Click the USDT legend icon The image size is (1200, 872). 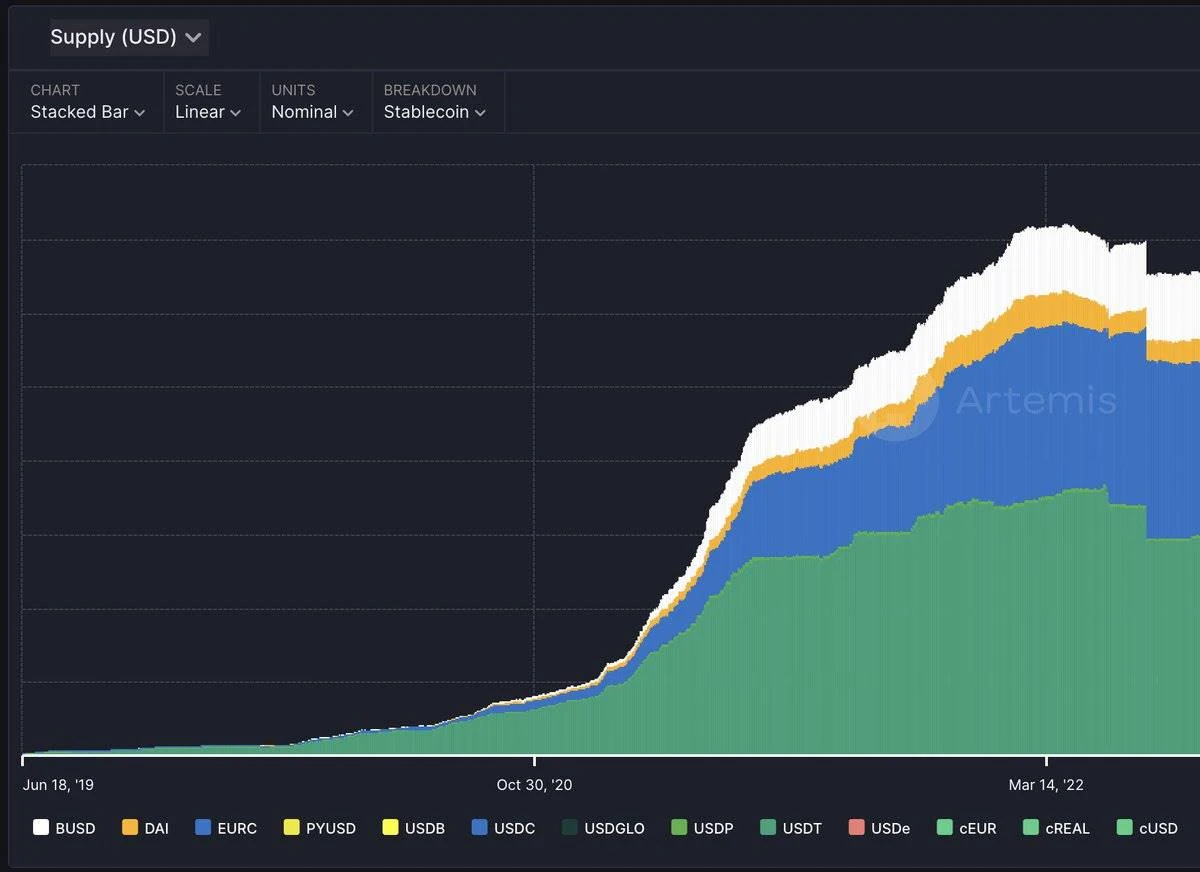(770, 828)
